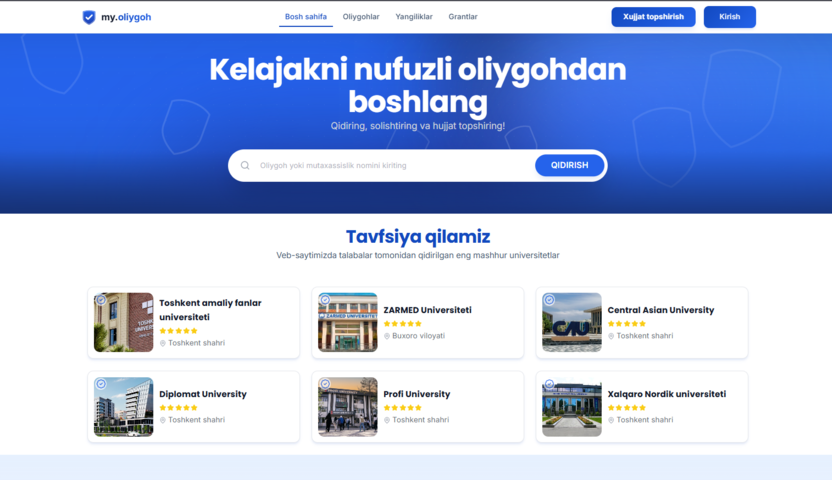Click the my.oliygoh site name text

coord(126,17)
